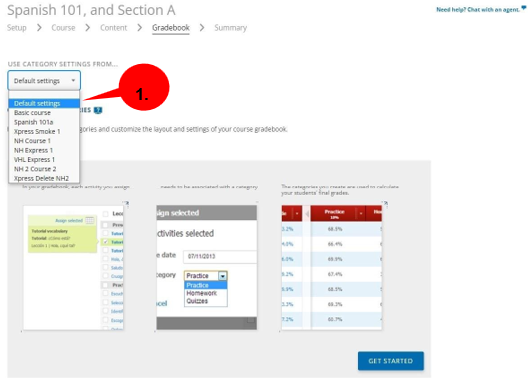Choose Spanish 101a from the list
The height and width of the screenshot is (378, 528).
tap(44, 122)
